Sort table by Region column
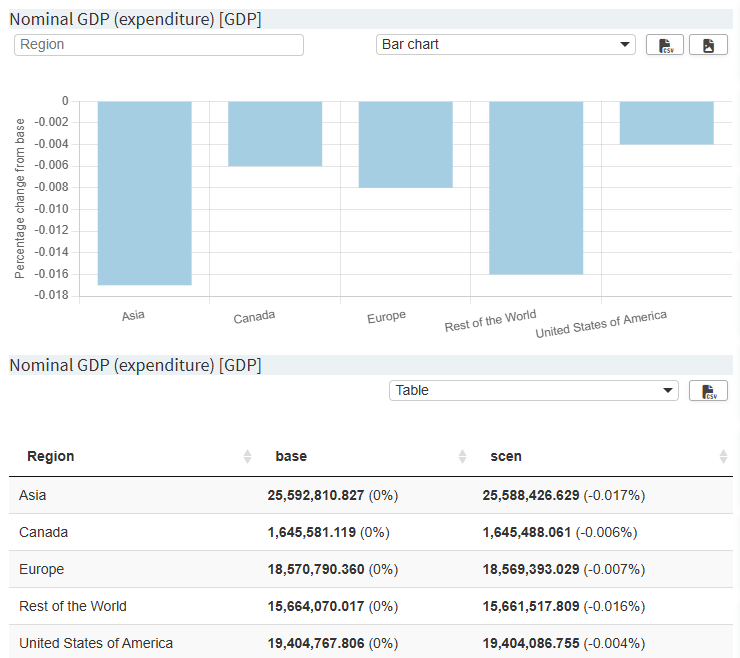The height and width of the screenshot is (658, 740). tap(247, 456)
